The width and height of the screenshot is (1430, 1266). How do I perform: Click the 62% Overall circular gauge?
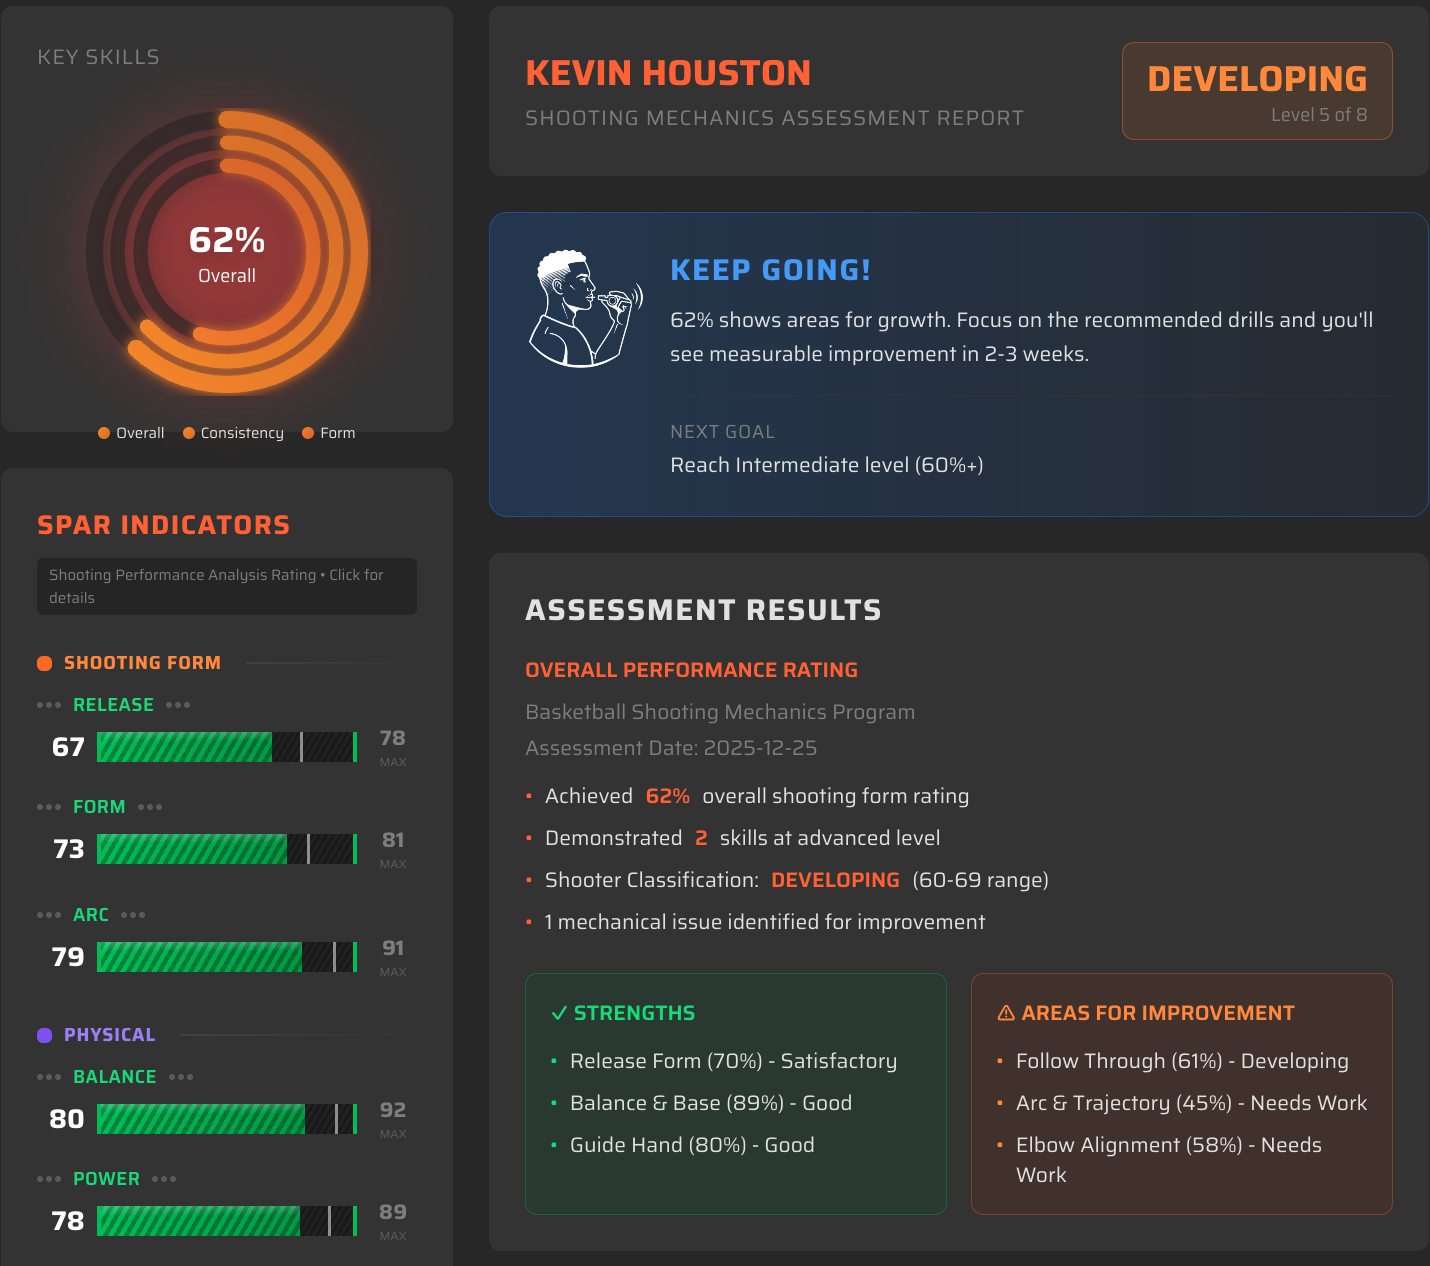[x=226, y=252]
